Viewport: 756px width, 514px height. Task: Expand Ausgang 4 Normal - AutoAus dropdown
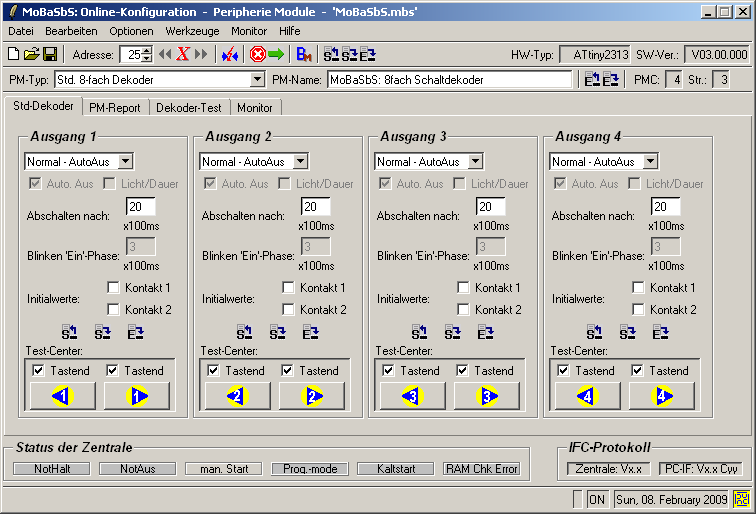tap(651, 162)
